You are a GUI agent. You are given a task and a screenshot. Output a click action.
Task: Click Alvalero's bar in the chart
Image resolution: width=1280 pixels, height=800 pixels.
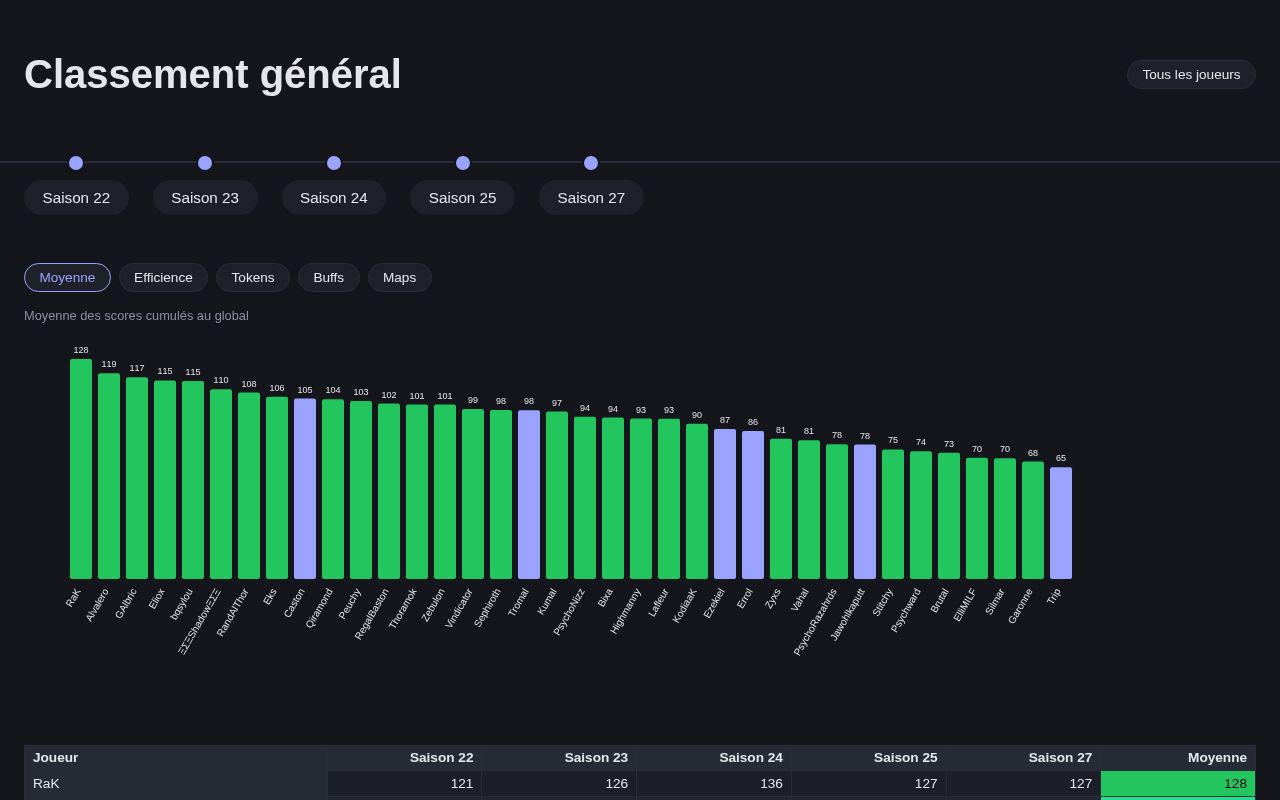click(x=109, y=476)
